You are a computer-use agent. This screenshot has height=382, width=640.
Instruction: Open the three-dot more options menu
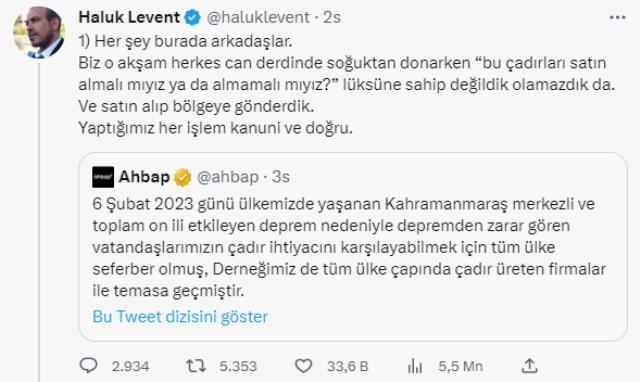coord(618,18)
